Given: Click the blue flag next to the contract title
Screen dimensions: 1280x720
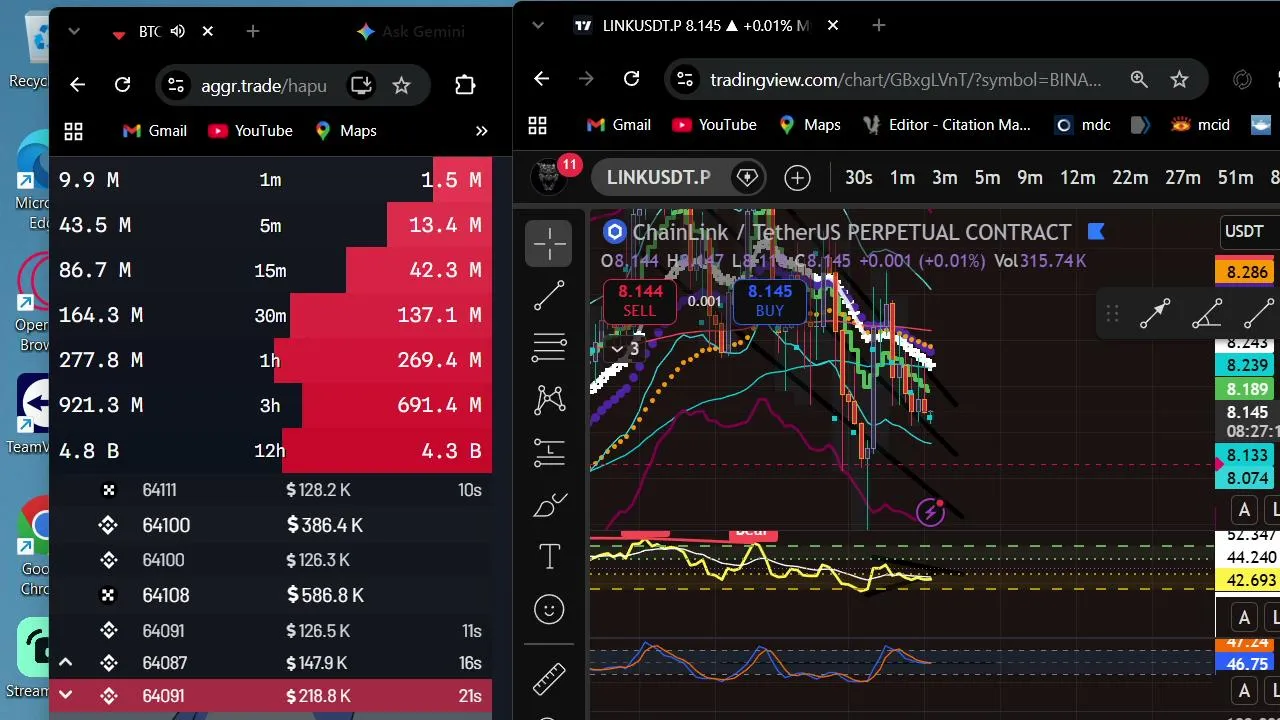Looking at the screenshot, I should pyautogui.click(x=1095, y=232).
